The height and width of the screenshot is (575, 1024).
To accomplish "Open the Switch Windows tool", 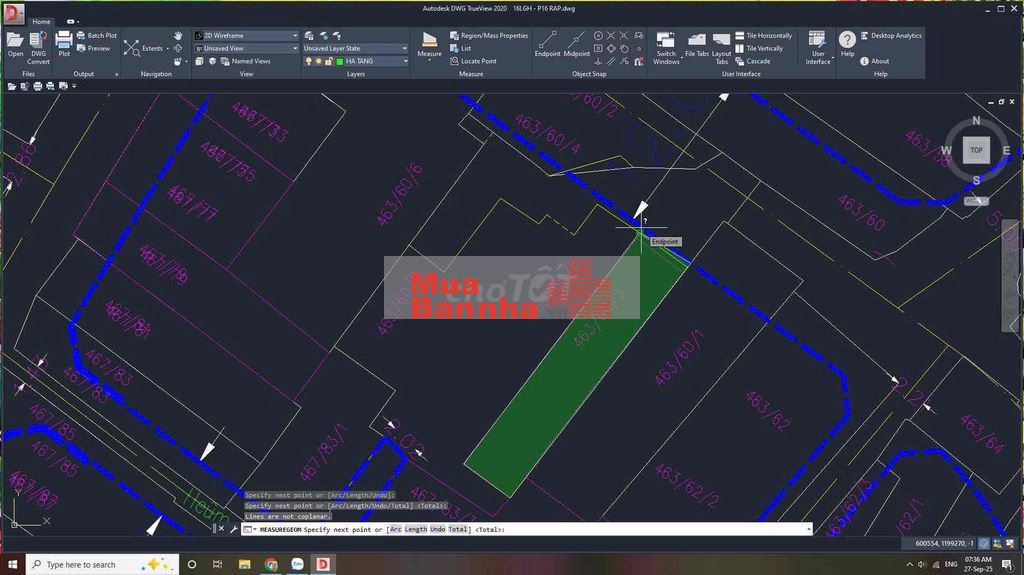I will coord(666,45).
